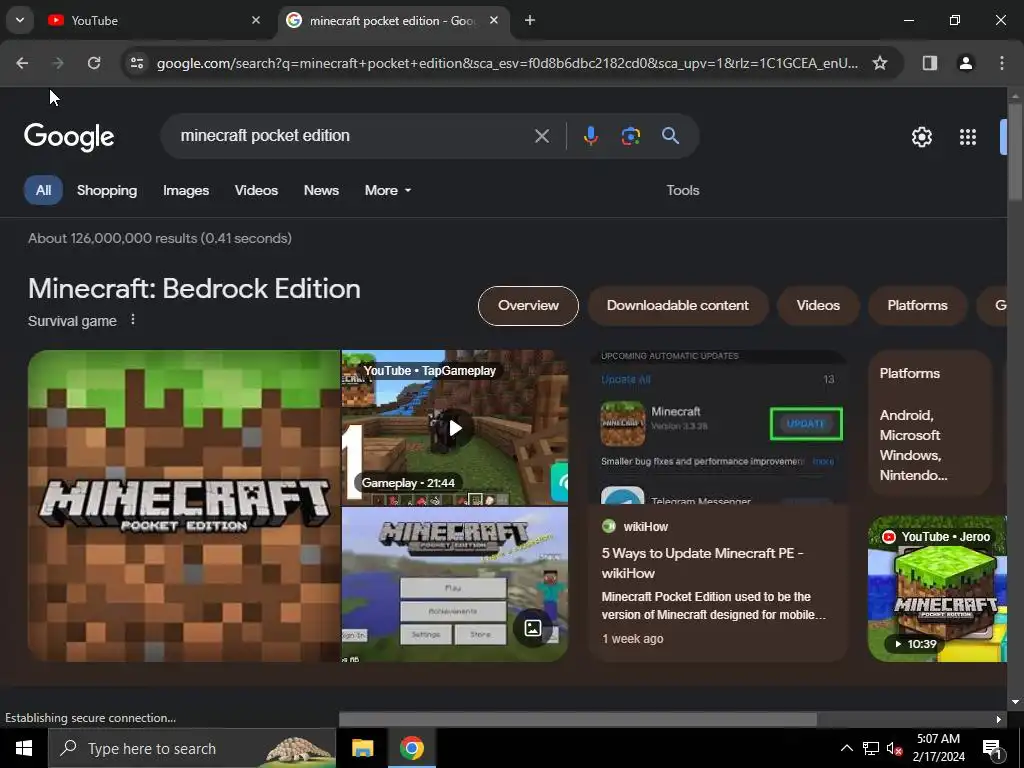Open search Tools
Screen dimensions: 1024x768
tap(682, 190)
